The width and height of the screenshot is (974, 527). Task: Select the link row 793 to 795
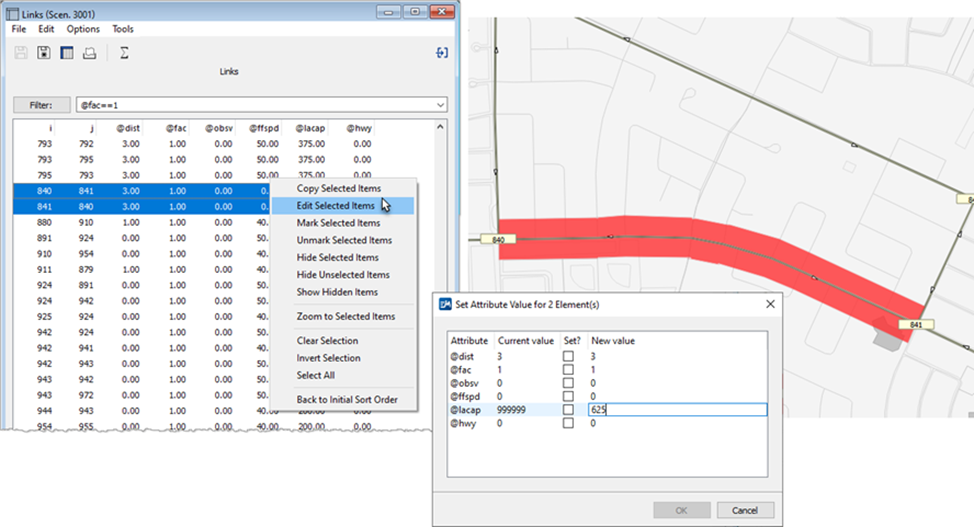[x=224, y=159]
